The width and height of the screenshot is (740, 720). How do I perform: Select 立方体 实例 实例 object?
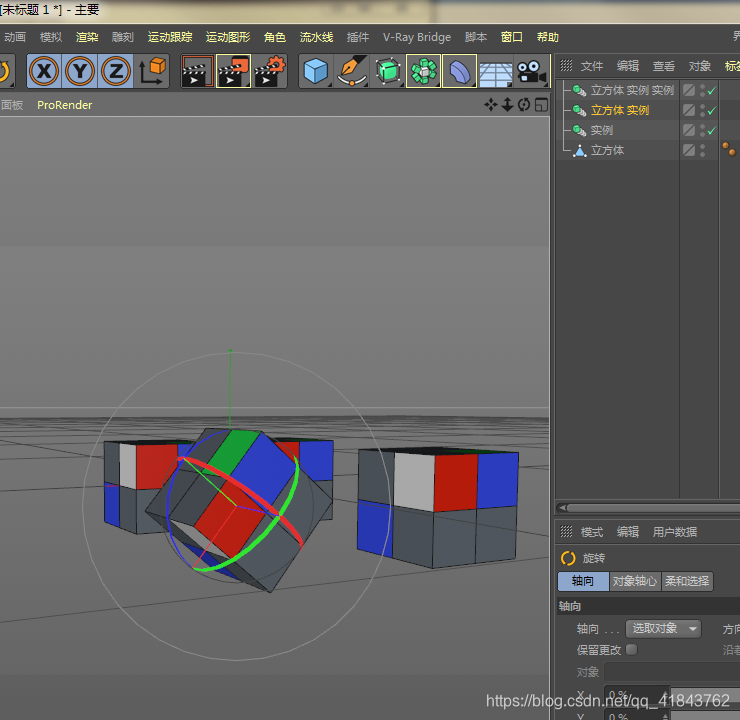point(632,90)
